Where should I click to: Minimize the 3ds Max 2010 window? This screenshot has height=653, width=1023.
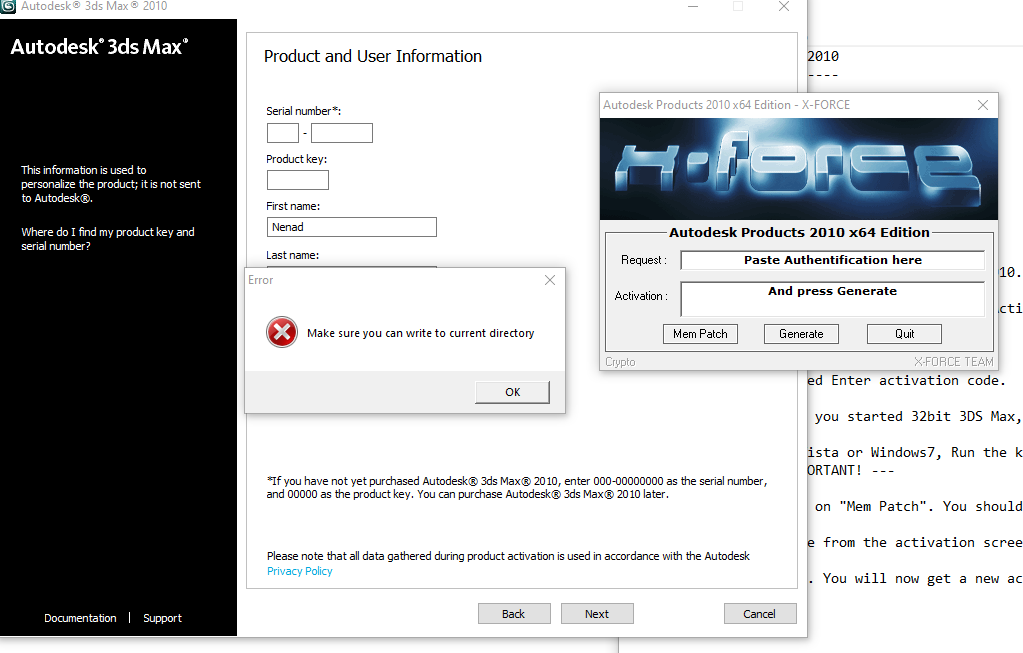[693, 7]
